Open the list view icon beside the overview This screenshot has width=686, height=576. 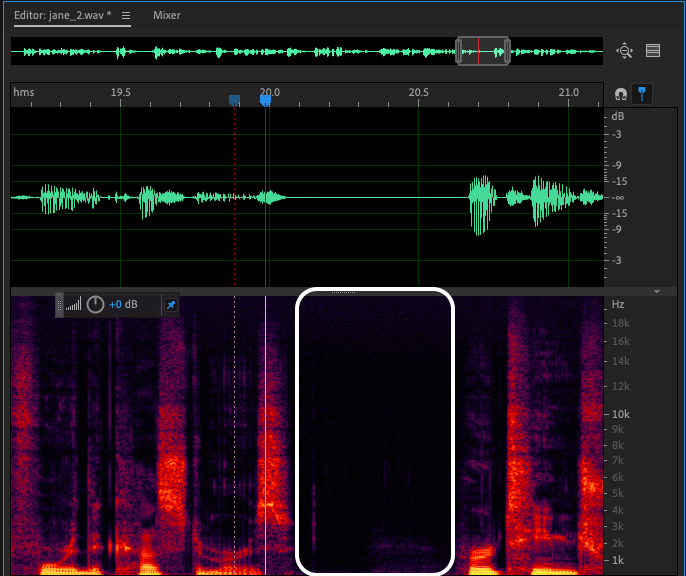pos(653,51)
